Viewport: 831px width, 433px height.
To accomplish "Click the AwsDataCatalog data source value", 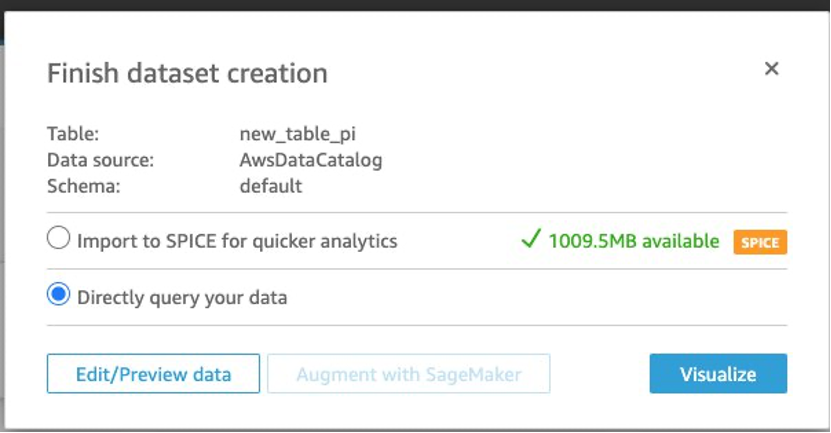I will point(310,160).
